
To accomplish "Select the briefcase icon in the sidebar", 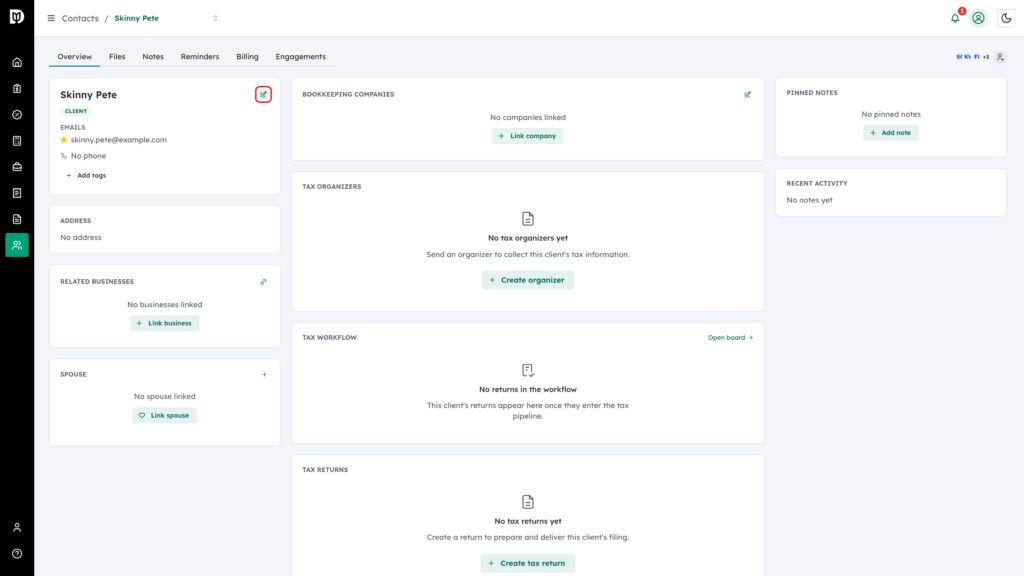I will pyautogui.click(x=17, y=167).
